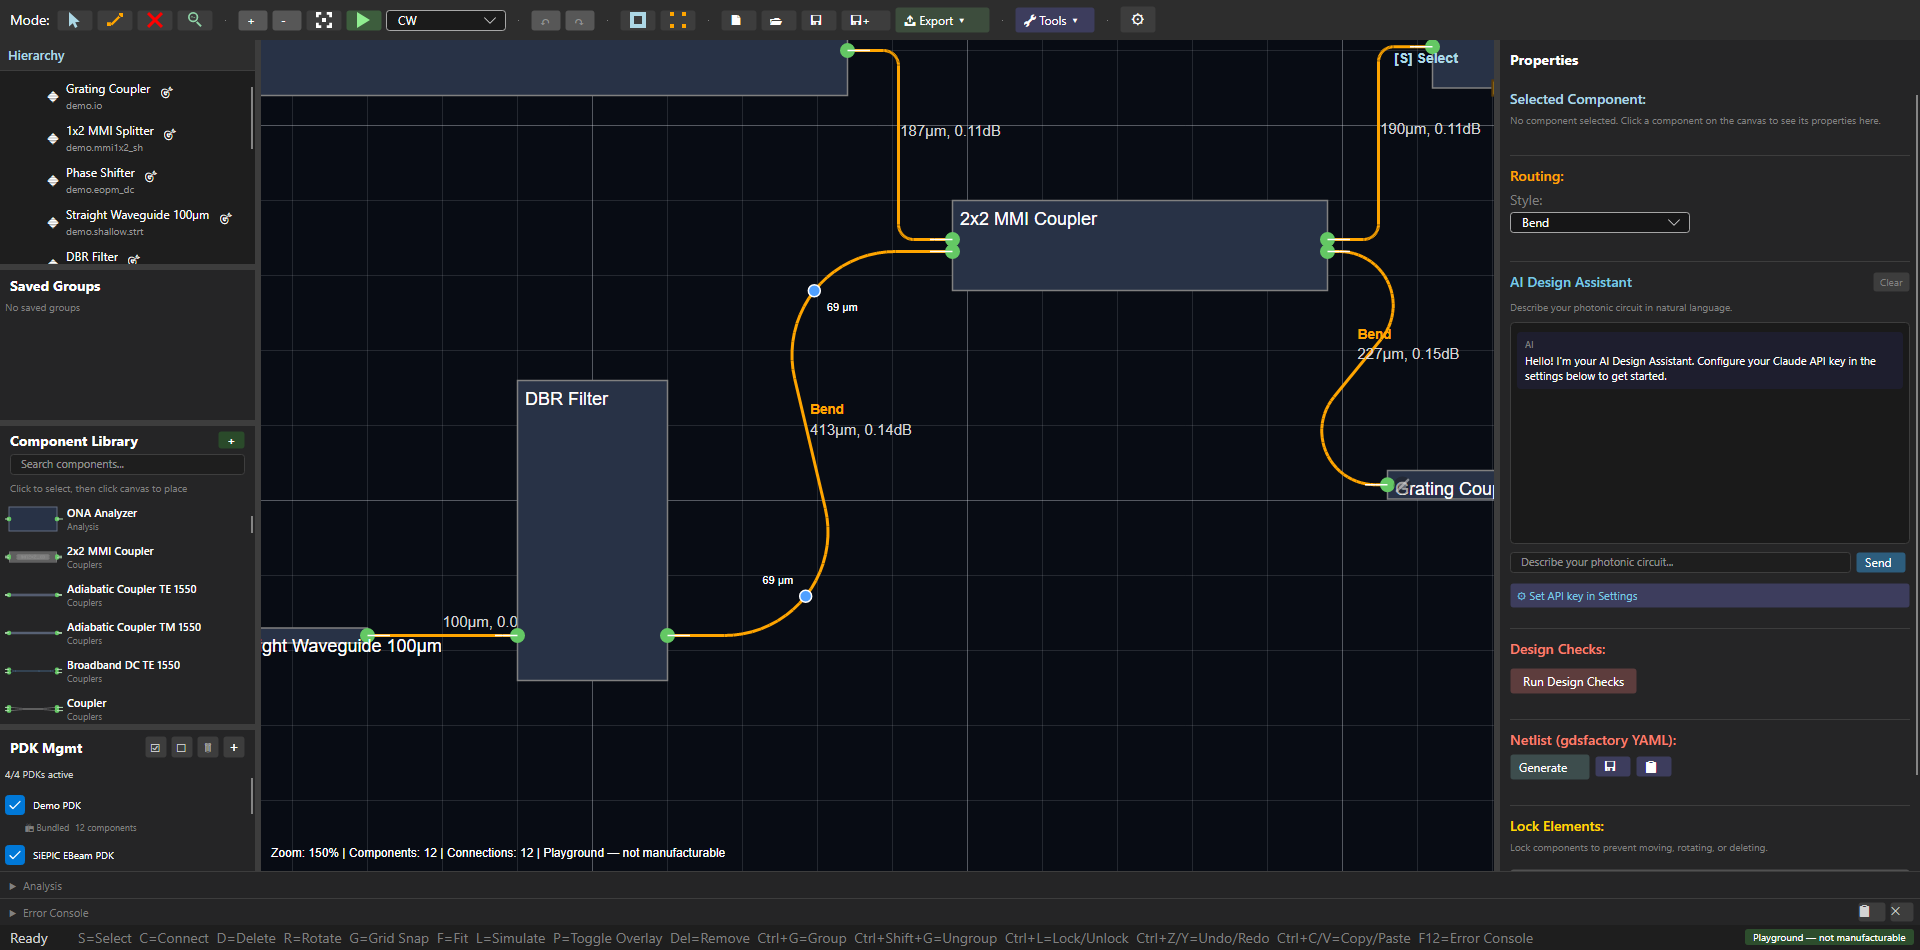Click the lower 69 µm bend handle
The height and width of the screenshot is (950, 1920).
click(x=806, y=597)
